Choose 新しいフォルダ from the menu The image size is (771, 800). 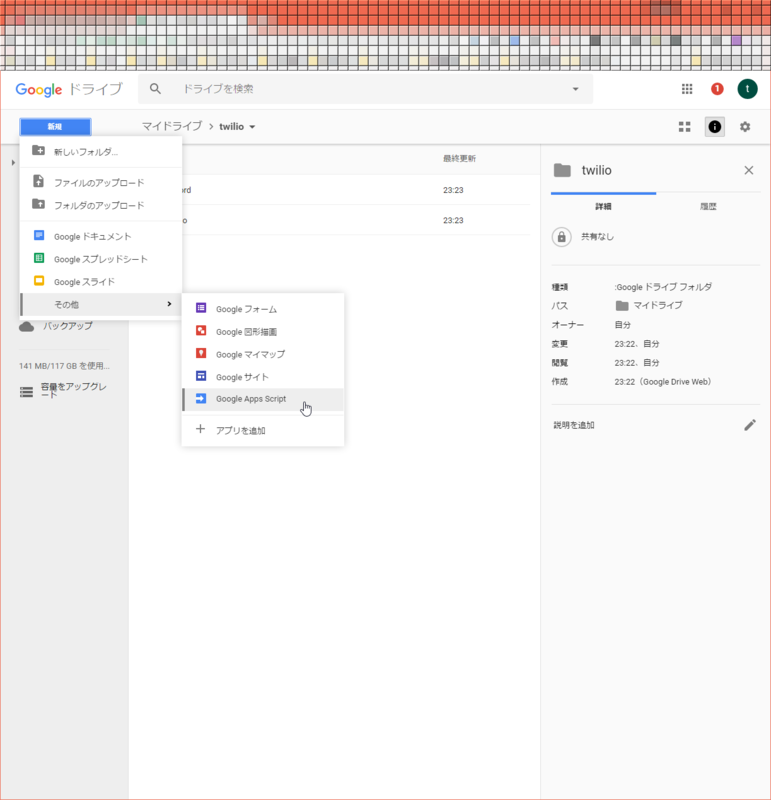[x=101, y=152]
